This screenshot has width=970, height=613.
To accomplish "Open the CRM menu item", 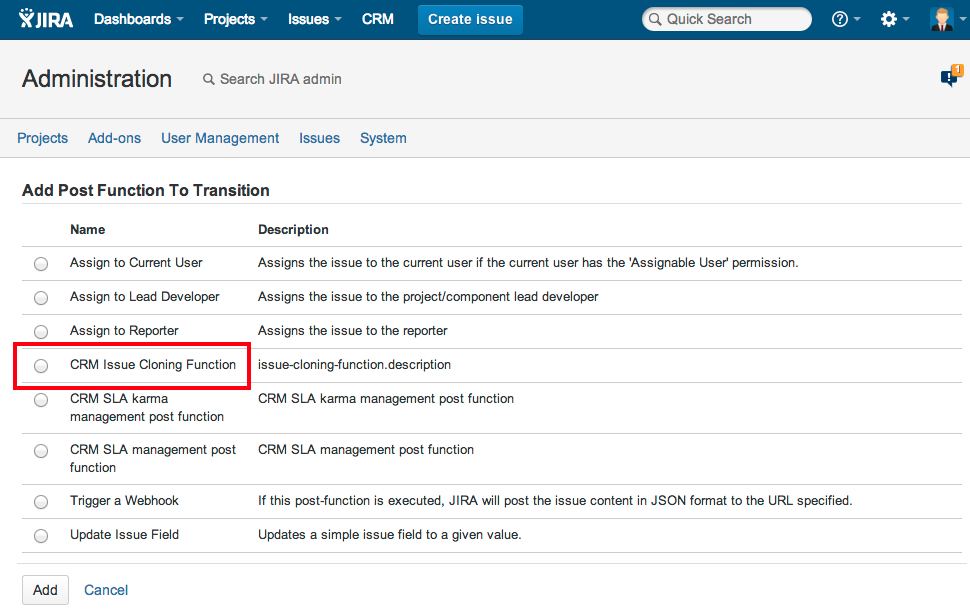I will pos(378,19).
